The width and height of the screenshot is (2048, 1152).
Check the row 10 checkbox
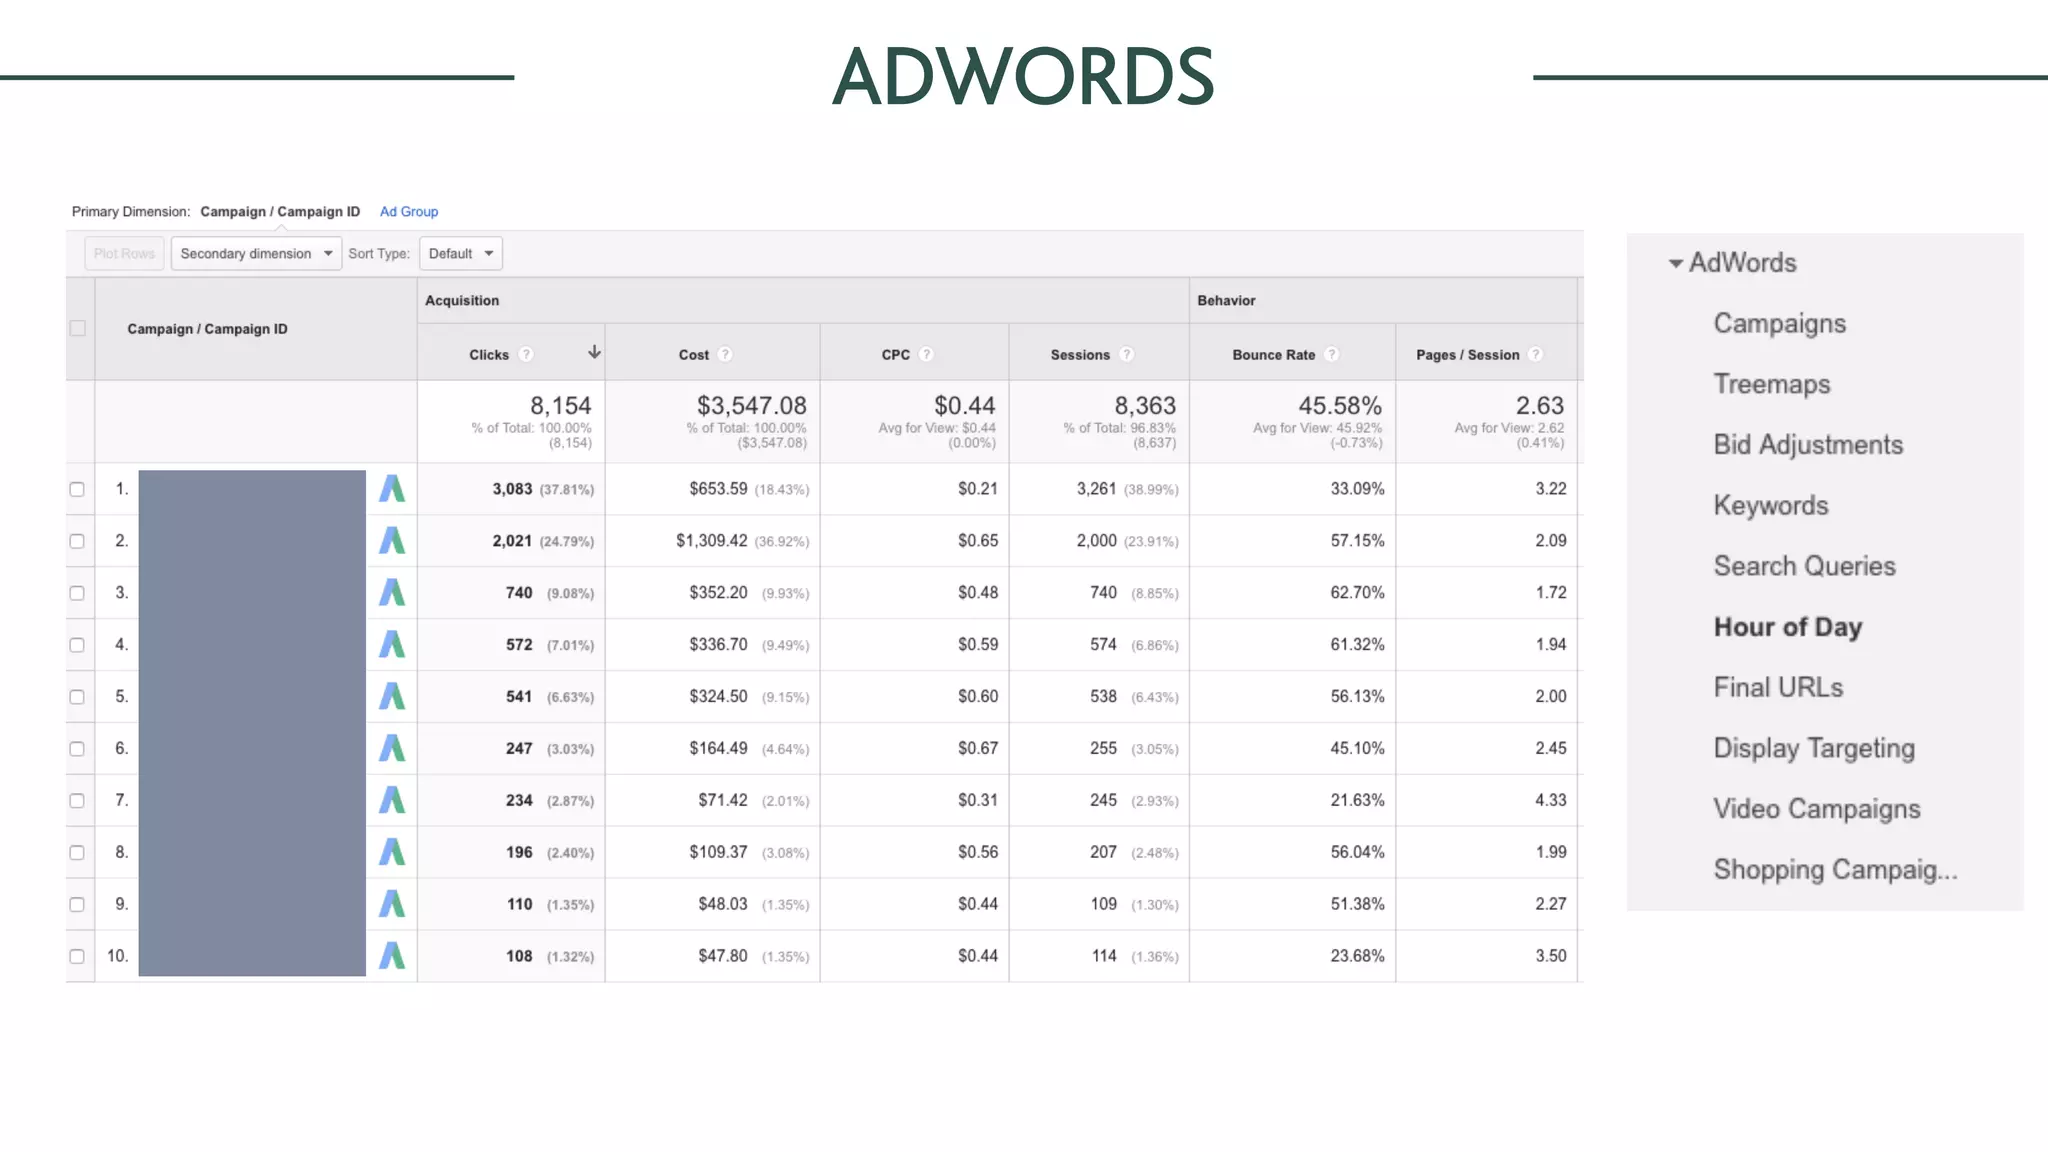(77, 957)
